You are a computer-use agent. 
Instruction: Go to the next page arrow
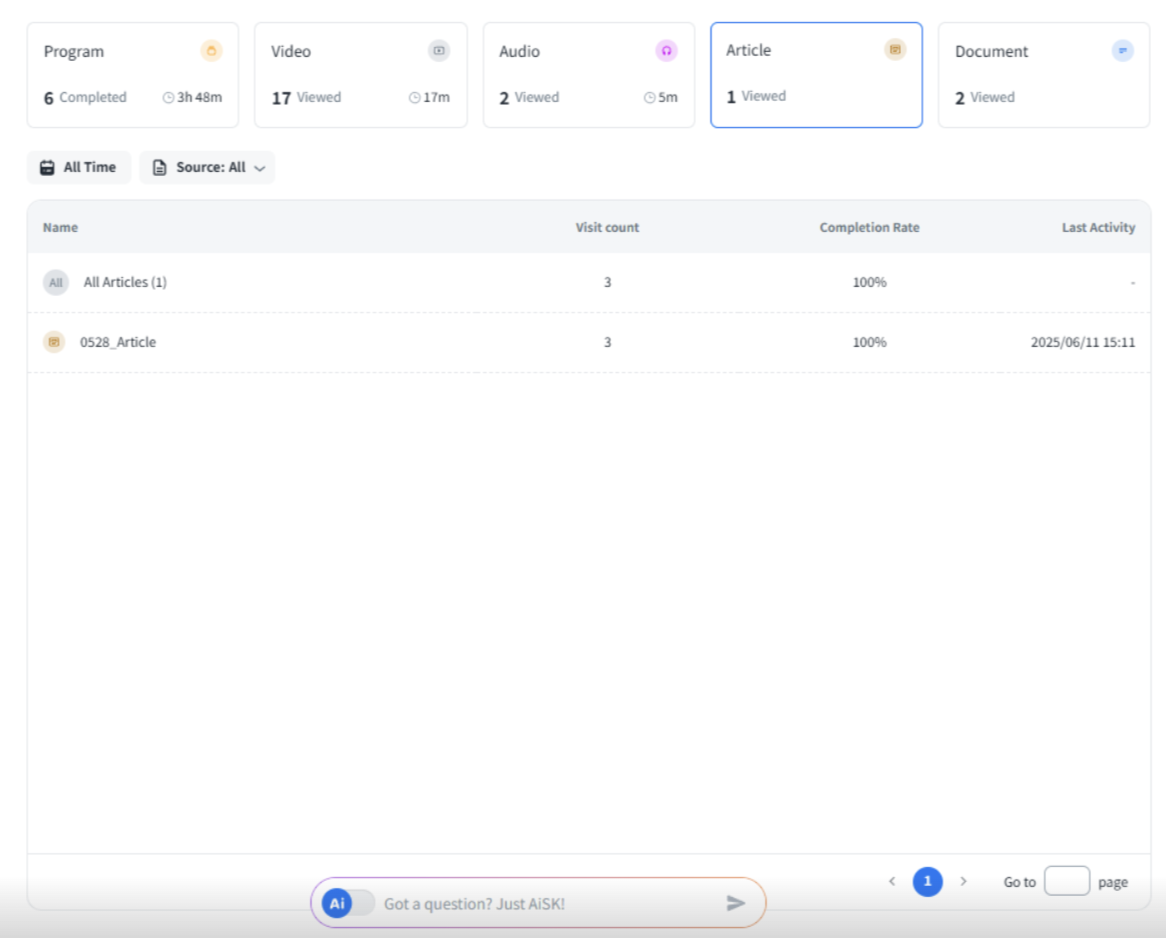click(x=963, y=881)
